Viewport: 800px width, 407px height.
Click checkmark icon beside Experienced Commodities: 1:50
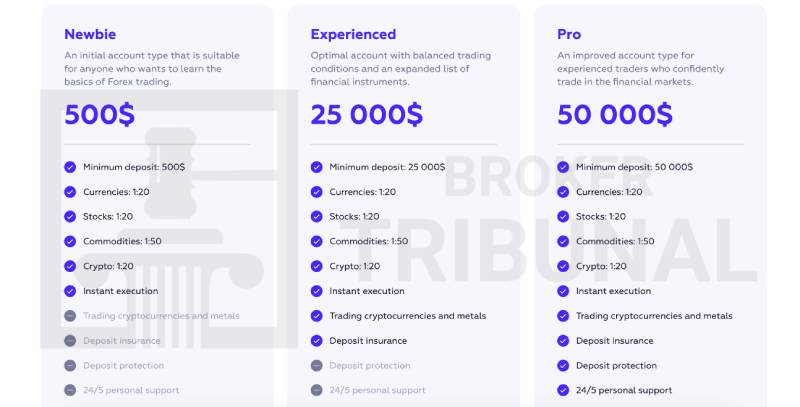[x=316, y=241]
